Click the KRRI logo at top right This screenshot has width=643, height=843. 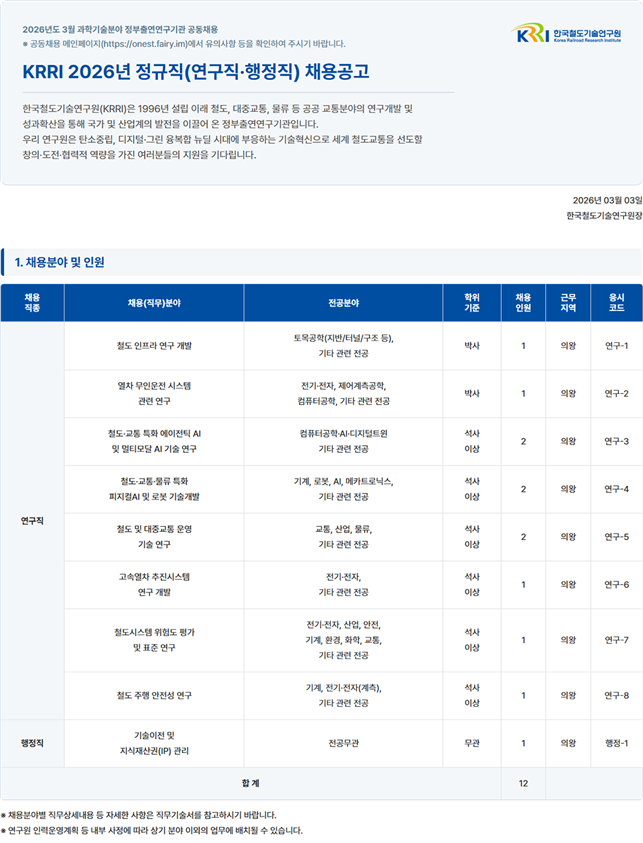(566, 33)
